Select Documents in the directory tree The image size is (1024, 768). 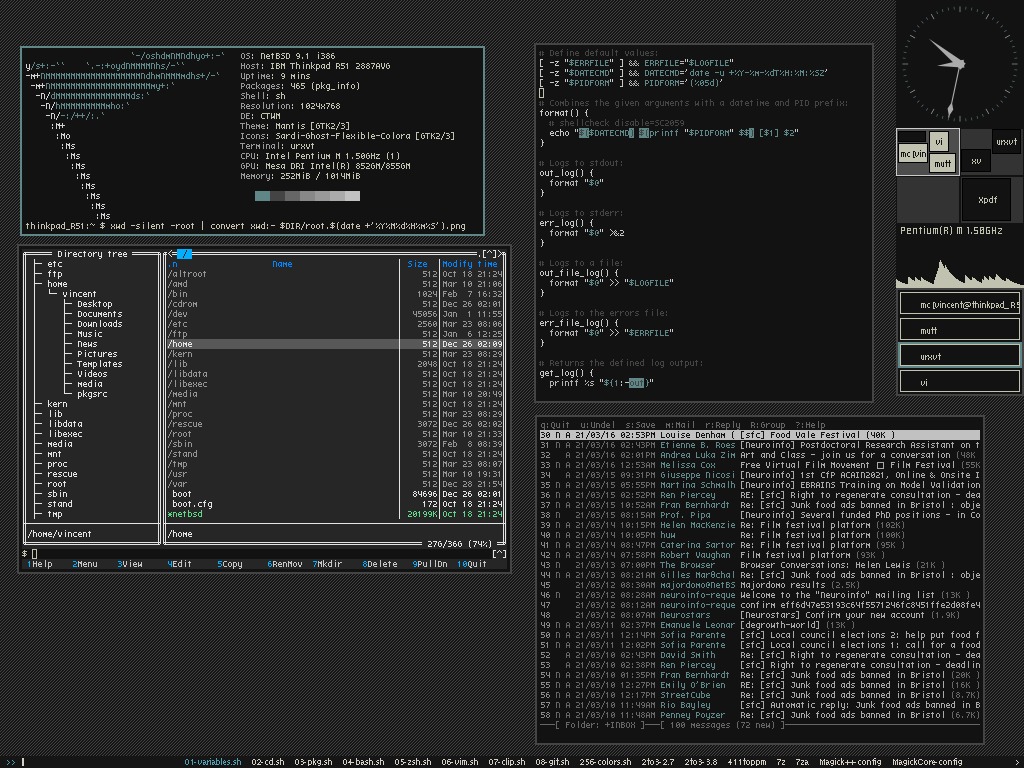click(99, 314)
